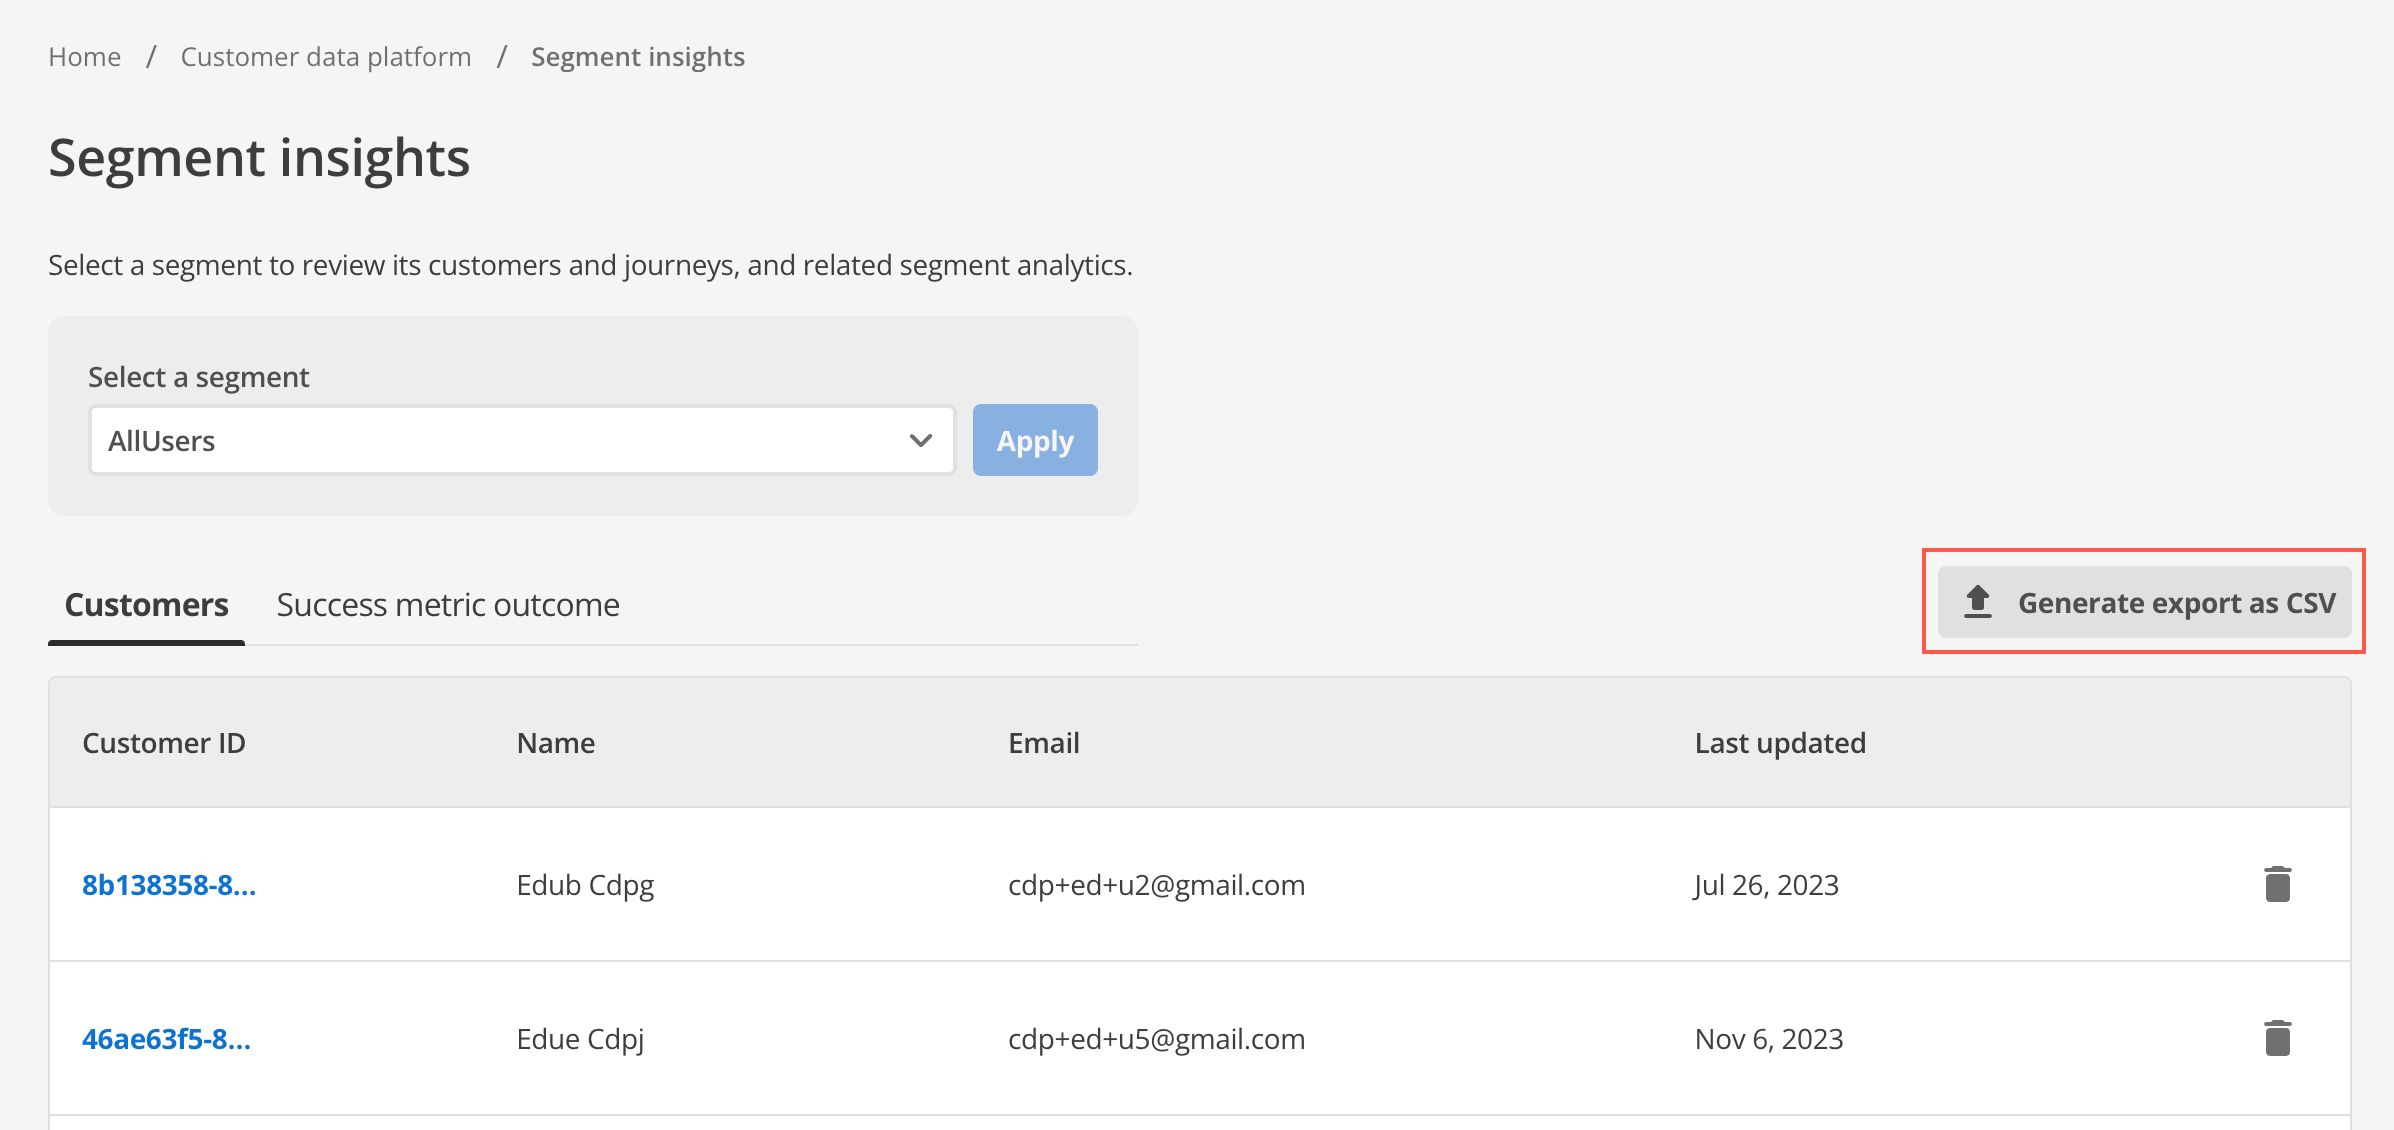Open Customer data platform breadcrumb
2394x1130 pixels.
point(326,57)
